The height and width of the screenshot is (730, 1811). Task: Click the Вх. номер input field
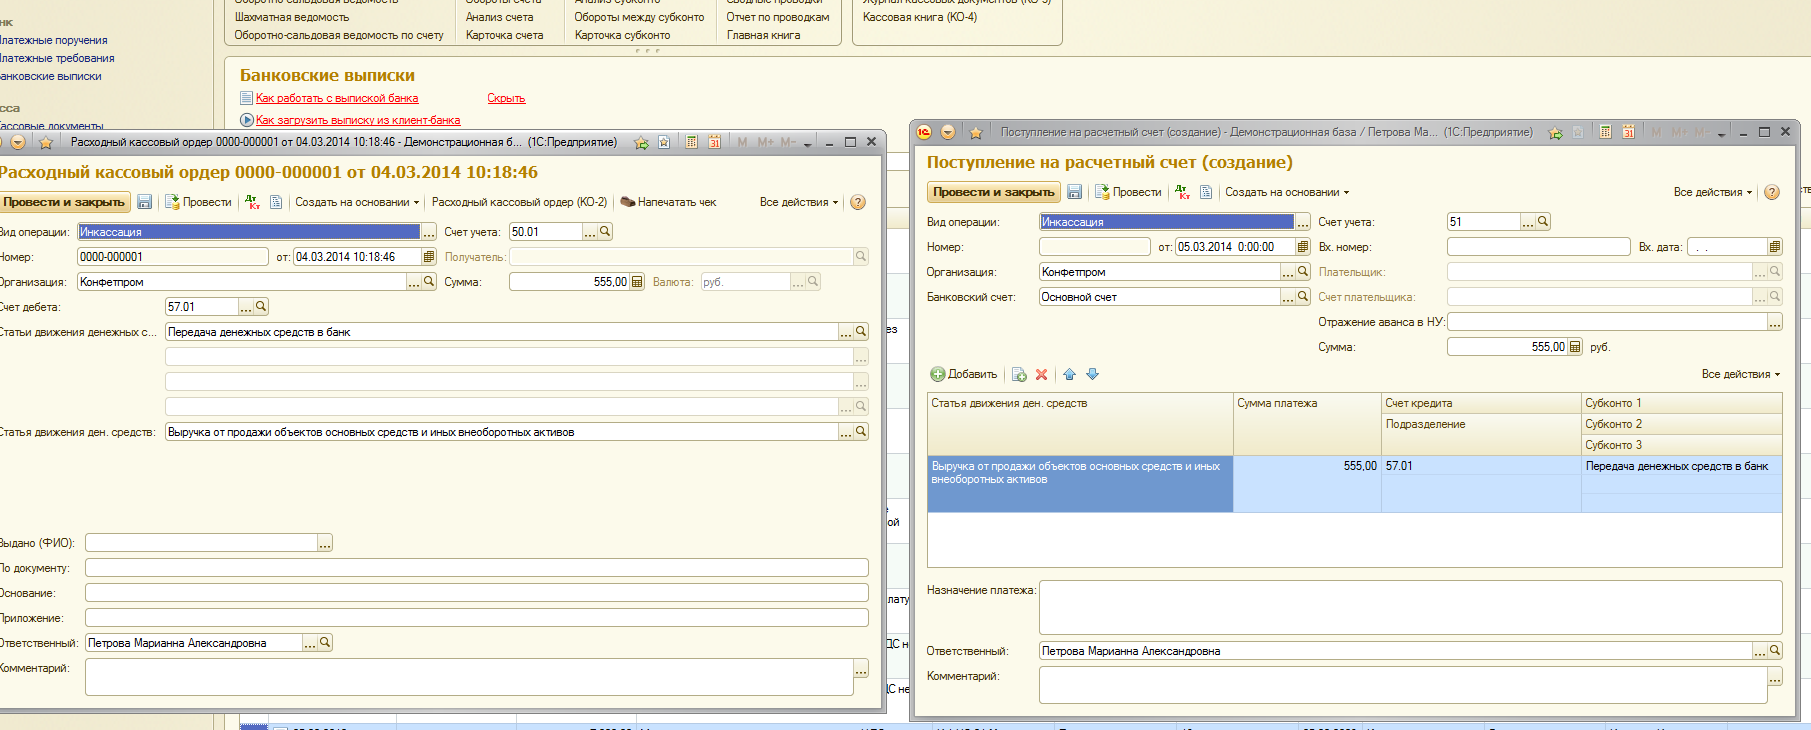point(1538,247)
